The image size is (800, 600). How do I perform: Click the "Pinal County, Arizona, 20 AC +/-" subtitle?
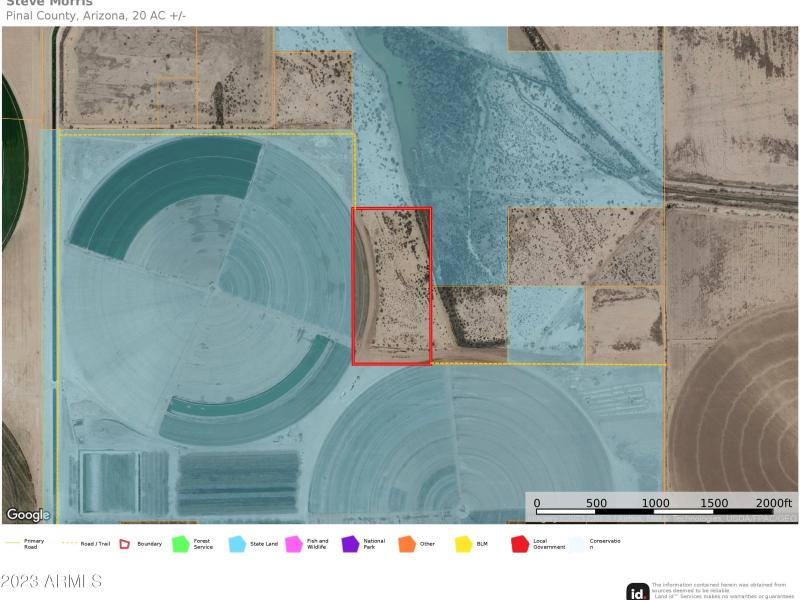pos(96,16)
